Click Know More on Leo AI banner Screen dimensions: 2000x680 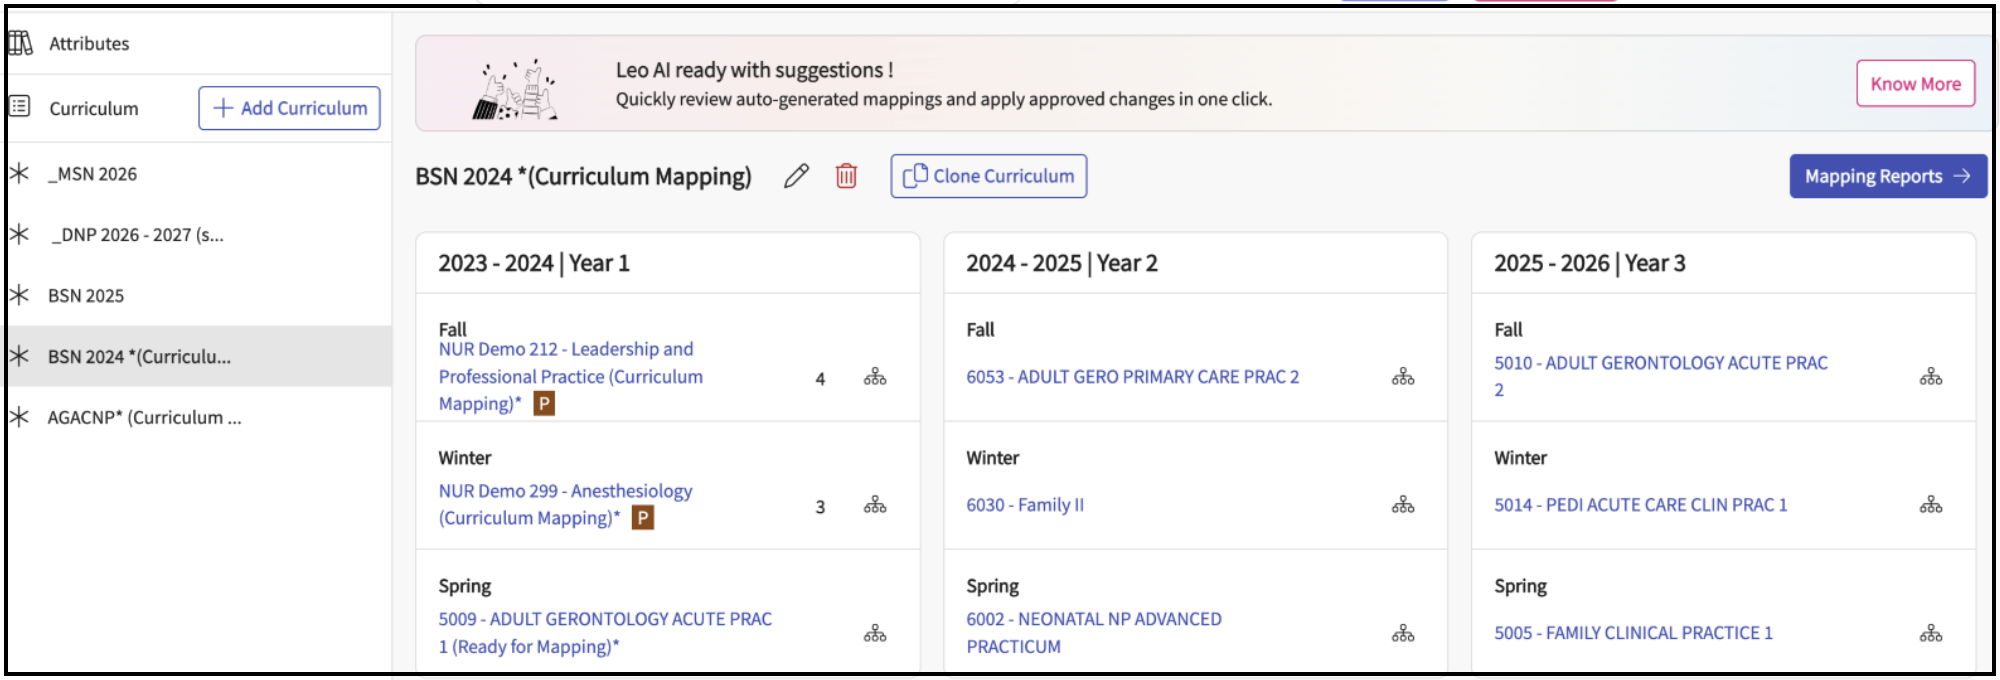(1915, 84)
